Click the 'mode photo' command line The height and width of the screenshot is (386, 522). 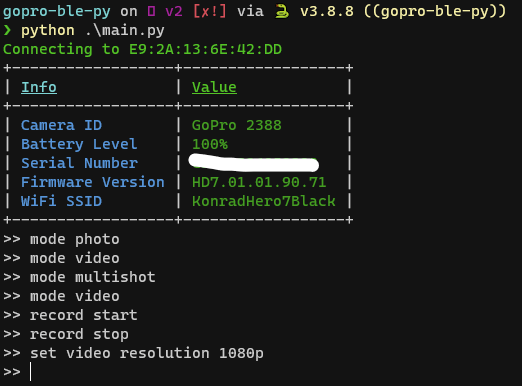pyautogui.click(x=61, y=239)
